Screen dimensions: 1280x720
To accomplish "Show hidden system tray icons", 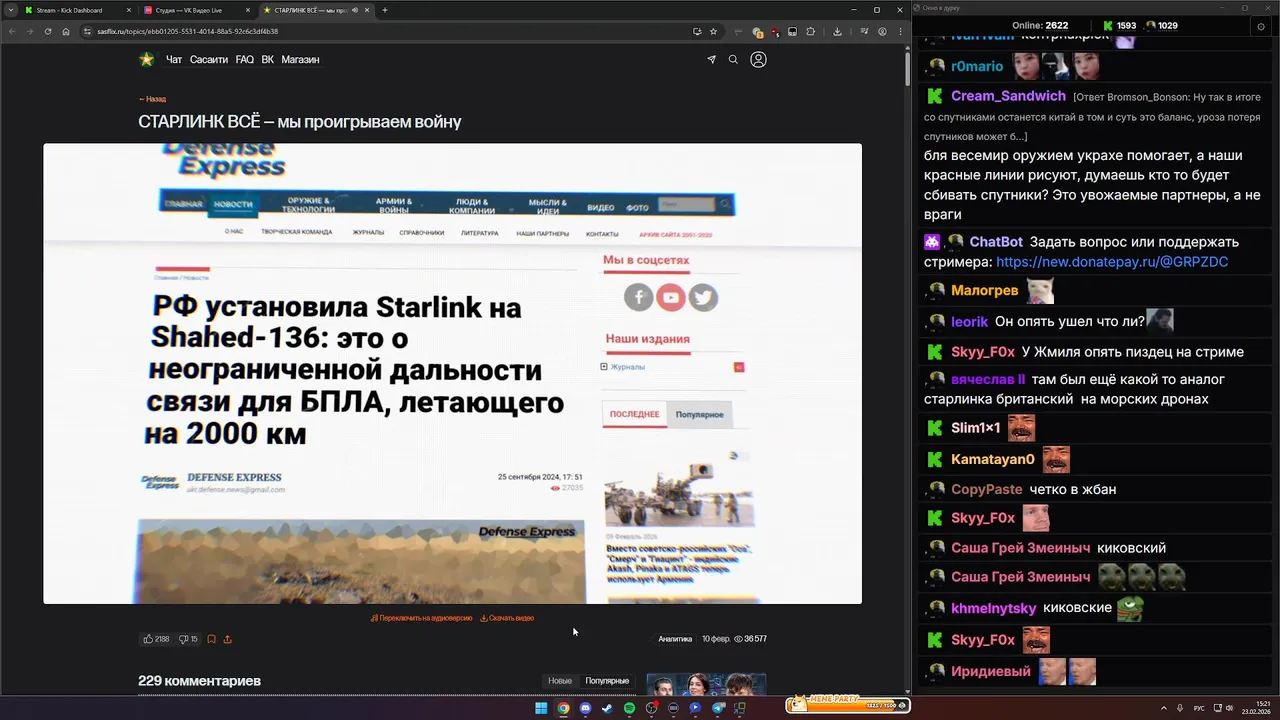I will (x=1164, y=708).
